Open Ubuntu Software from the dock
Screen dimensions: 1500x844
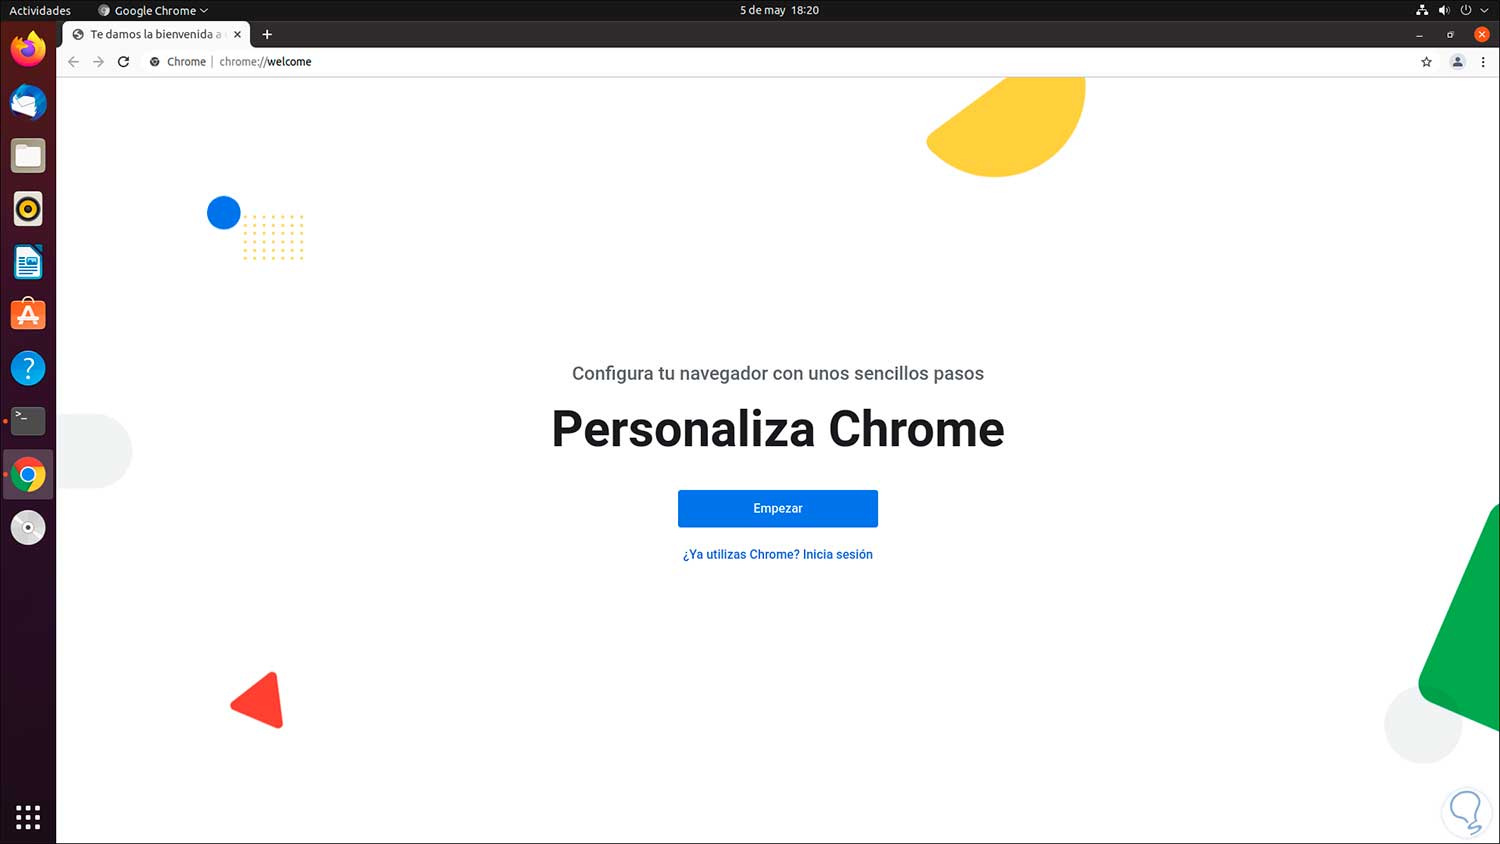point(28,315)
